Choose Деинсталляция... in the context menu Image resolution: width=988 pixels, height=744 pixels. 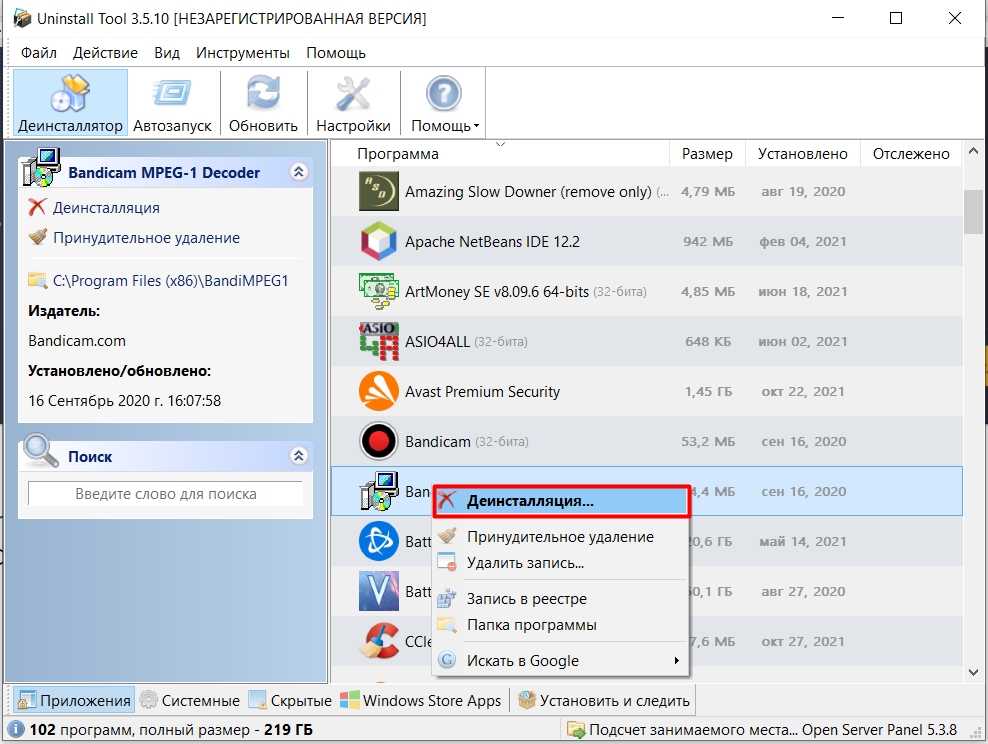(x=561, y=501)
